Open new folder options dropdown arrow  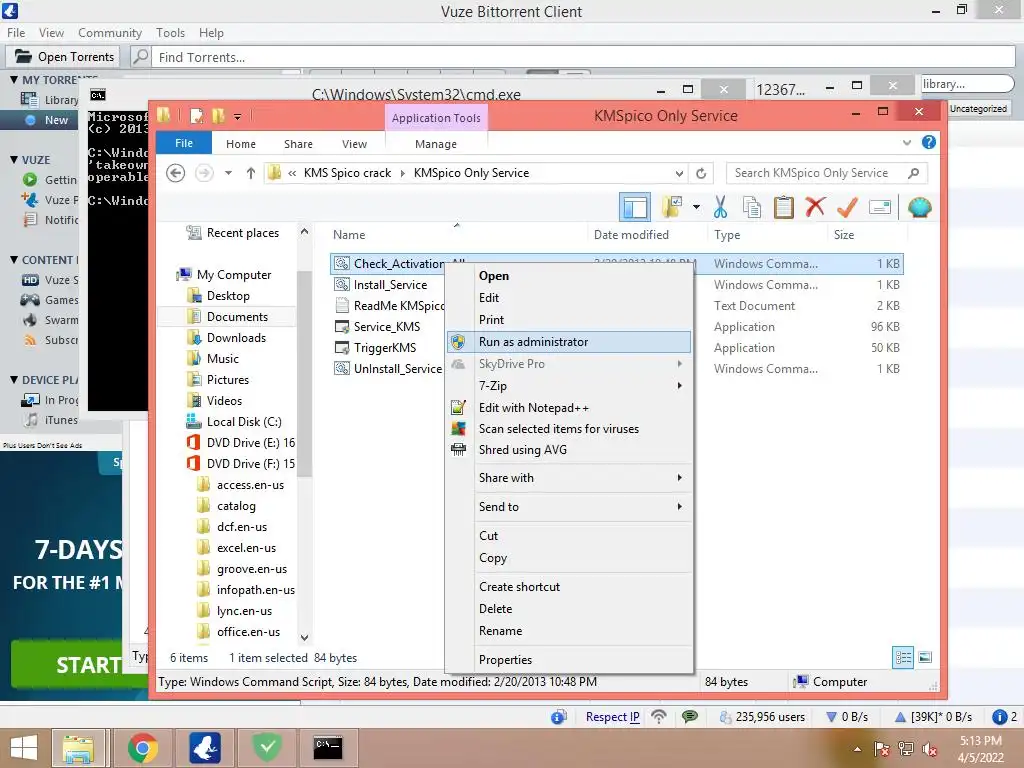tap(696, 207)
